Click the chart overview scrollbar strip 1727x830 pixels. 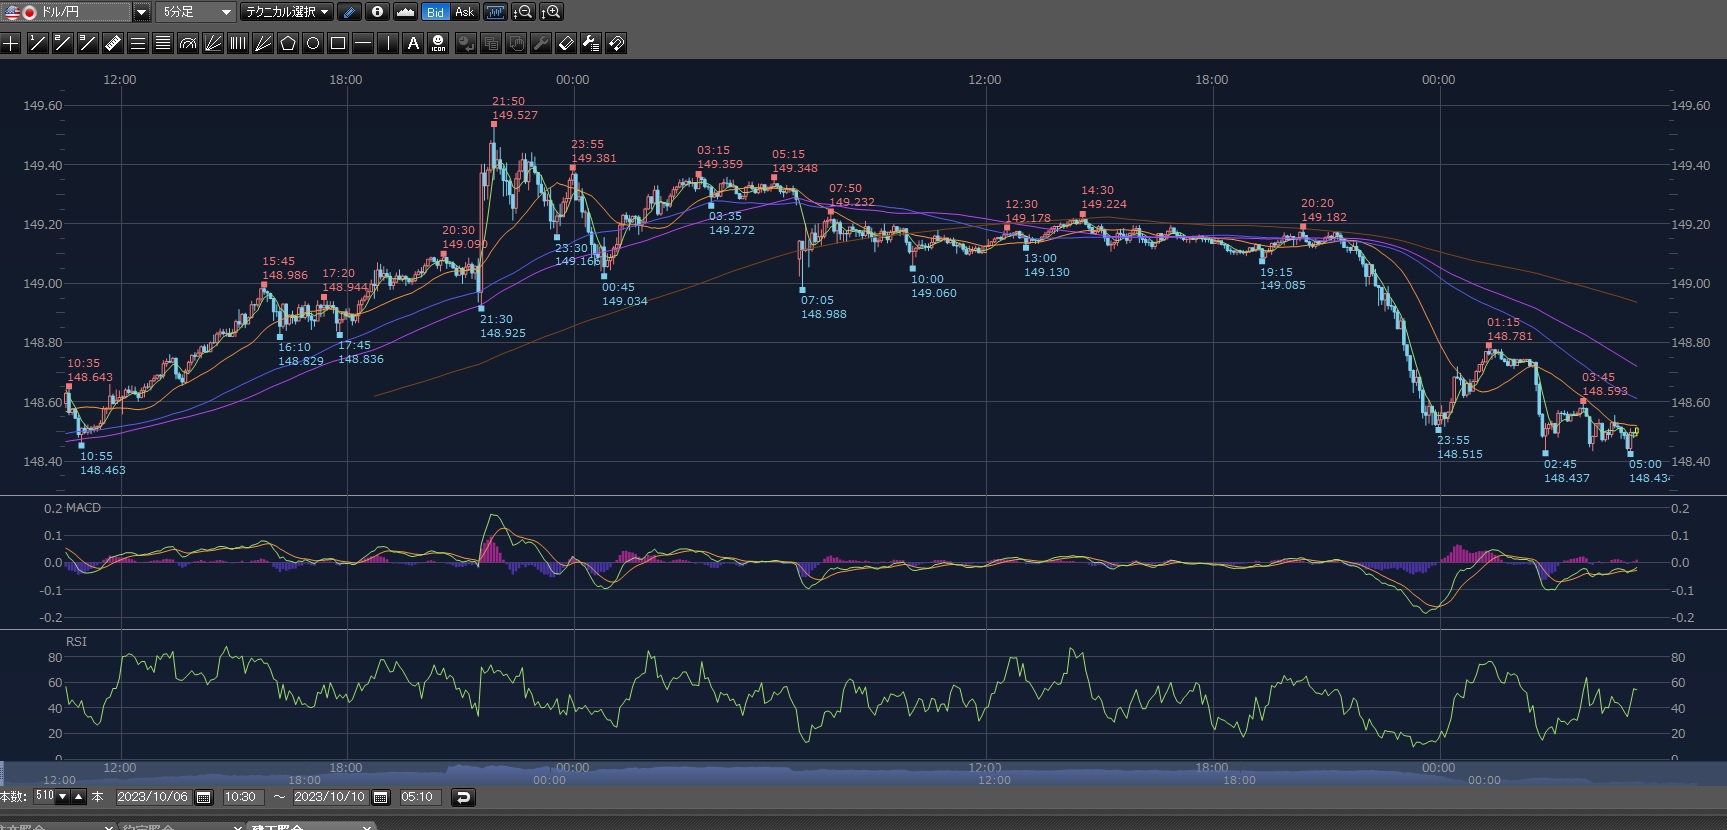click(x=860, y=774)
